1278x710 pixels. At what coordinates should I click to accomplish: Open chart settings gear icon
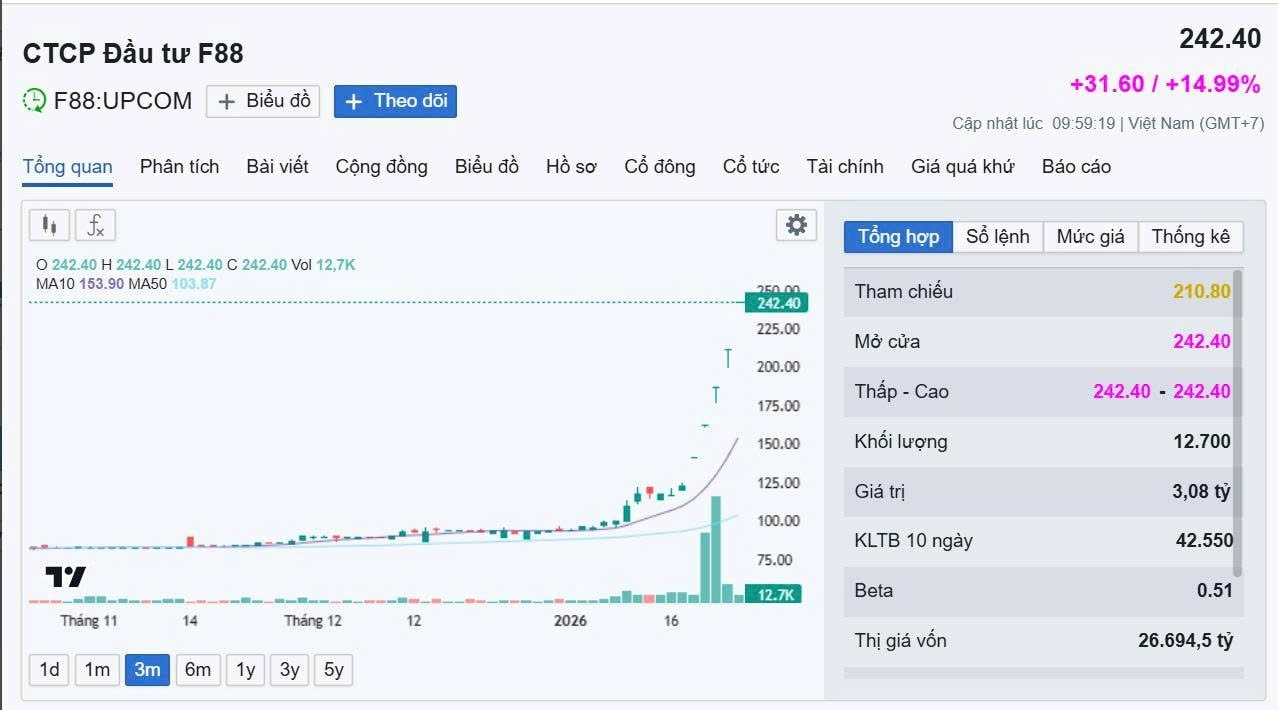796,225
